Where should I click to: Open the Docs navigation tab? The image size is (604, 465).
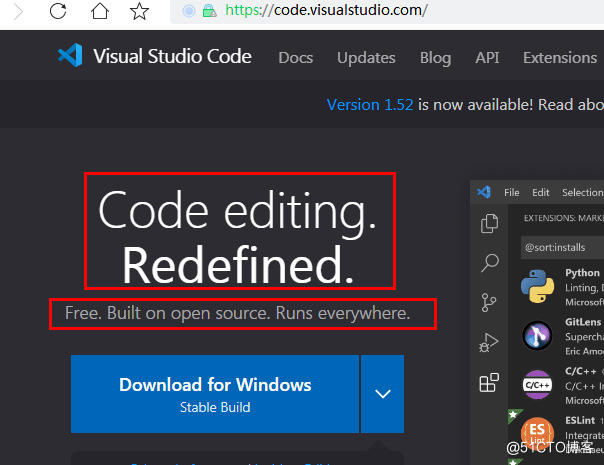tap(295, 57)
